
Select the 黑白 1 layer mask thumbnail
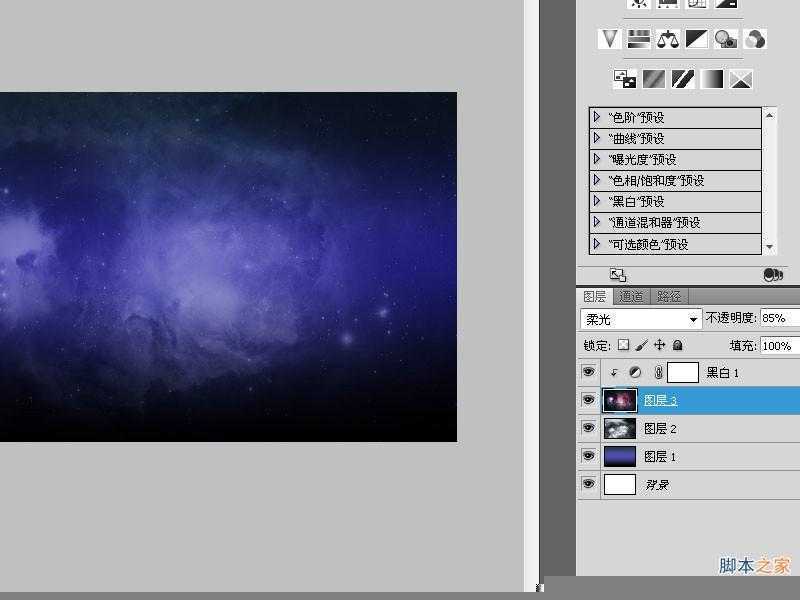[683, 372]
